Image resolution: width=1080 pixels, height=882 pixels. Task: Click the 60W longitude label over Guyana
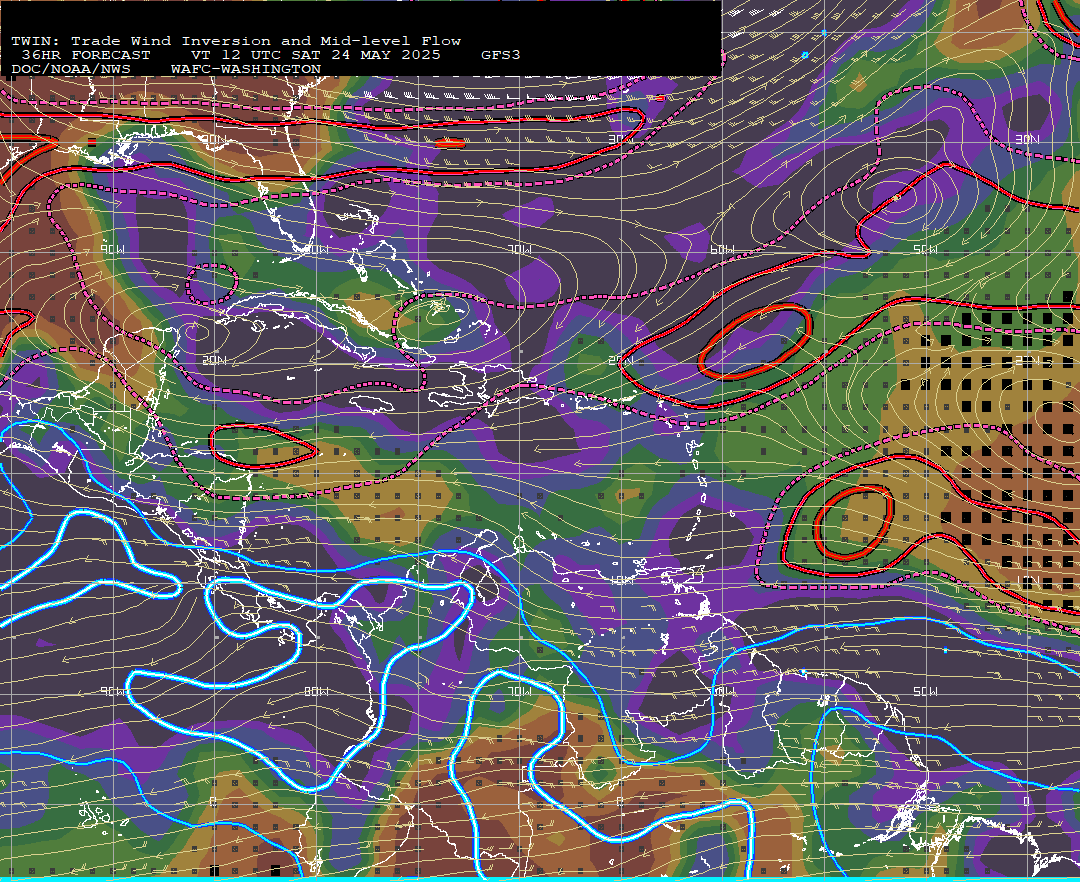click(723, 691)
